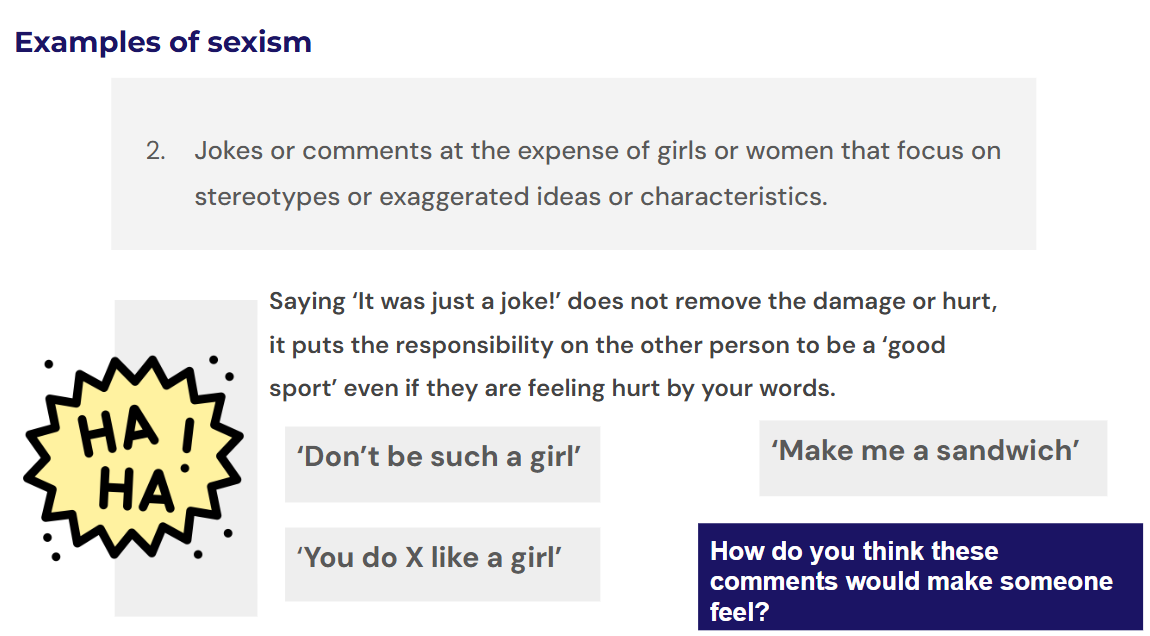Click the 'Don't be such a girl' box
The image size is (1150, 636).
pyautogui.click(x=442, y=458)
